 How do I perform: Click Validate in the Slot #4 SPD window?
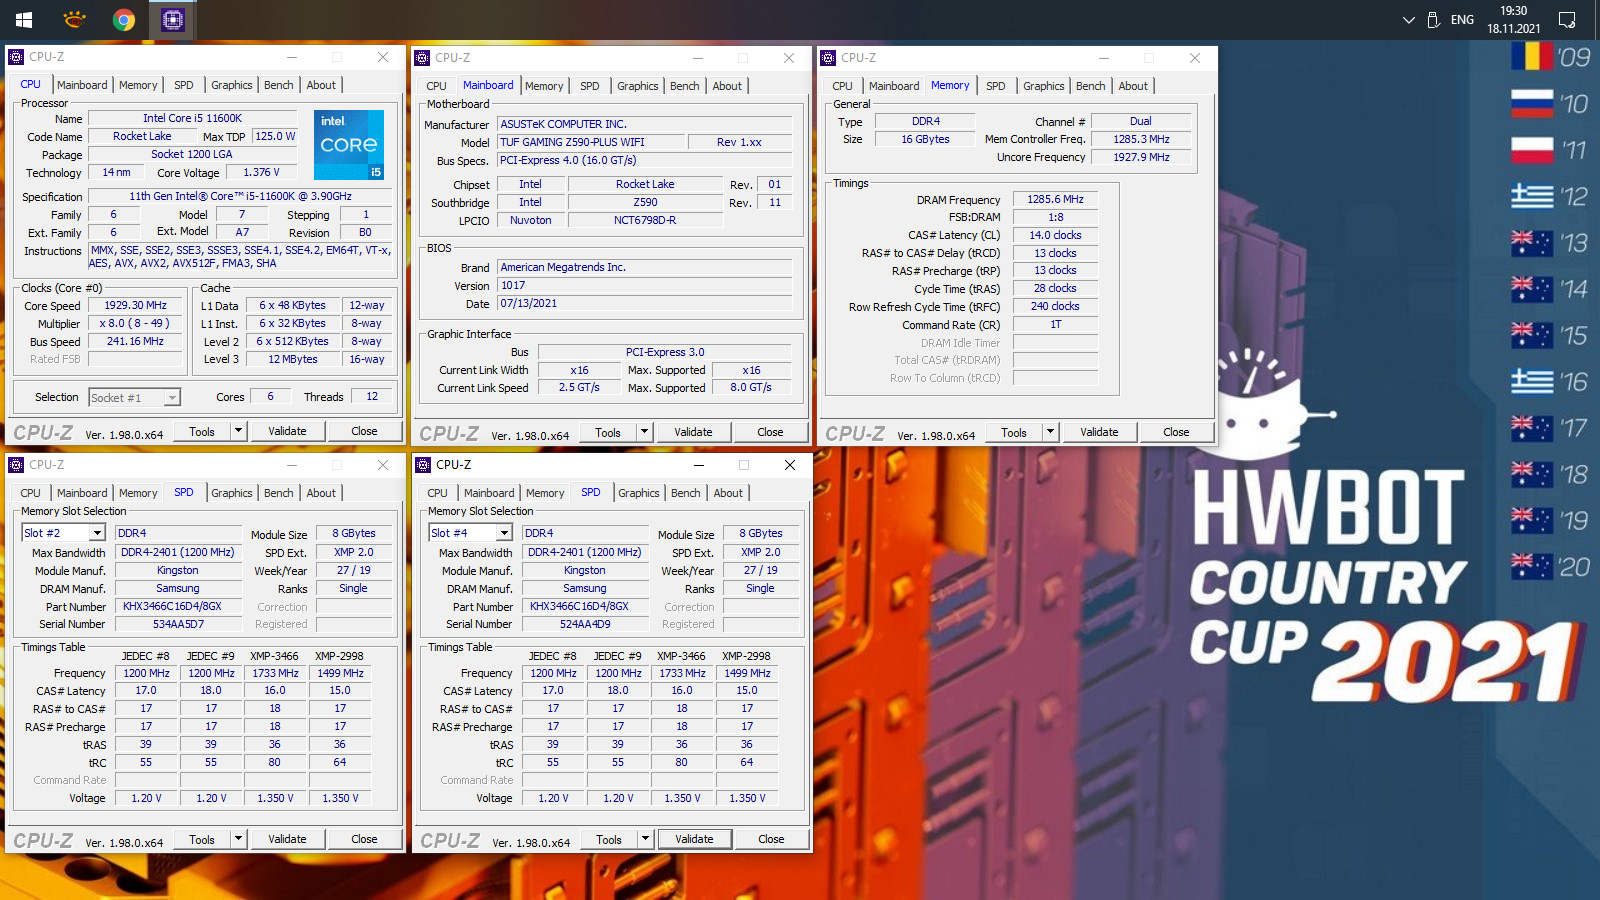(x=694, y=839)
